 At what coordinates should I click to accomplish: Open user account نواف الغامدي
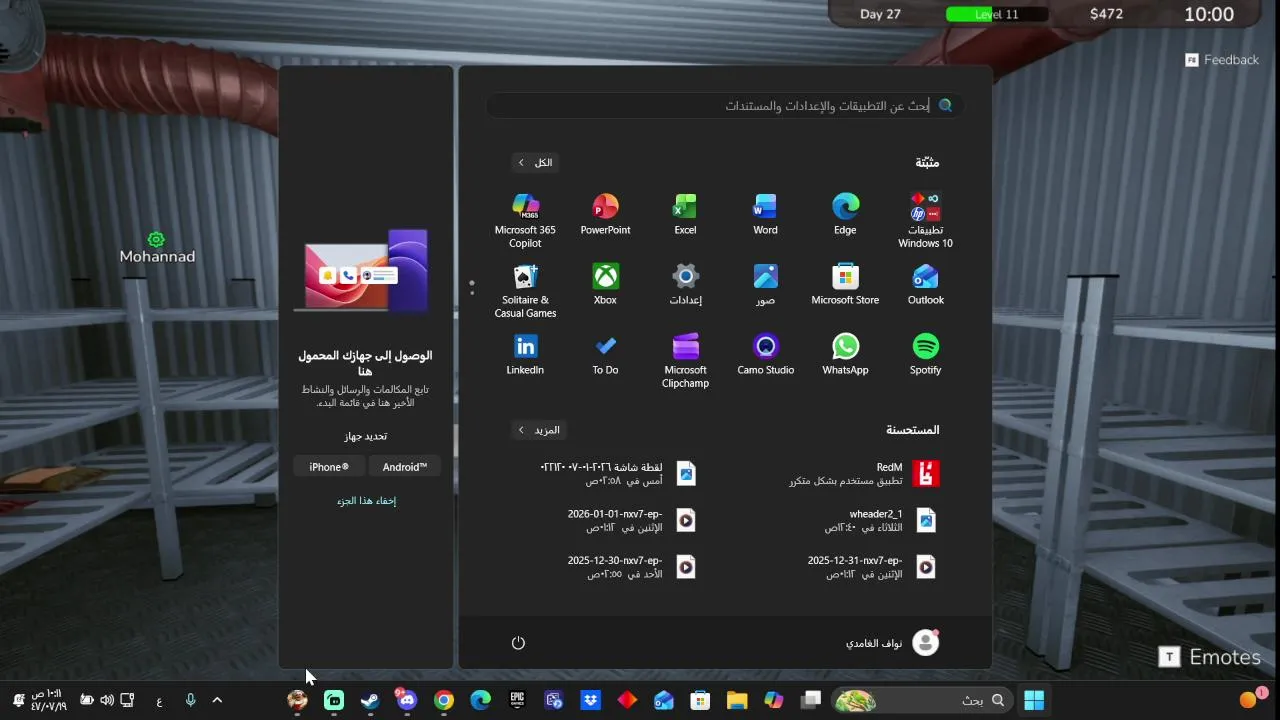pyautogui.click(x=892, y=643)
